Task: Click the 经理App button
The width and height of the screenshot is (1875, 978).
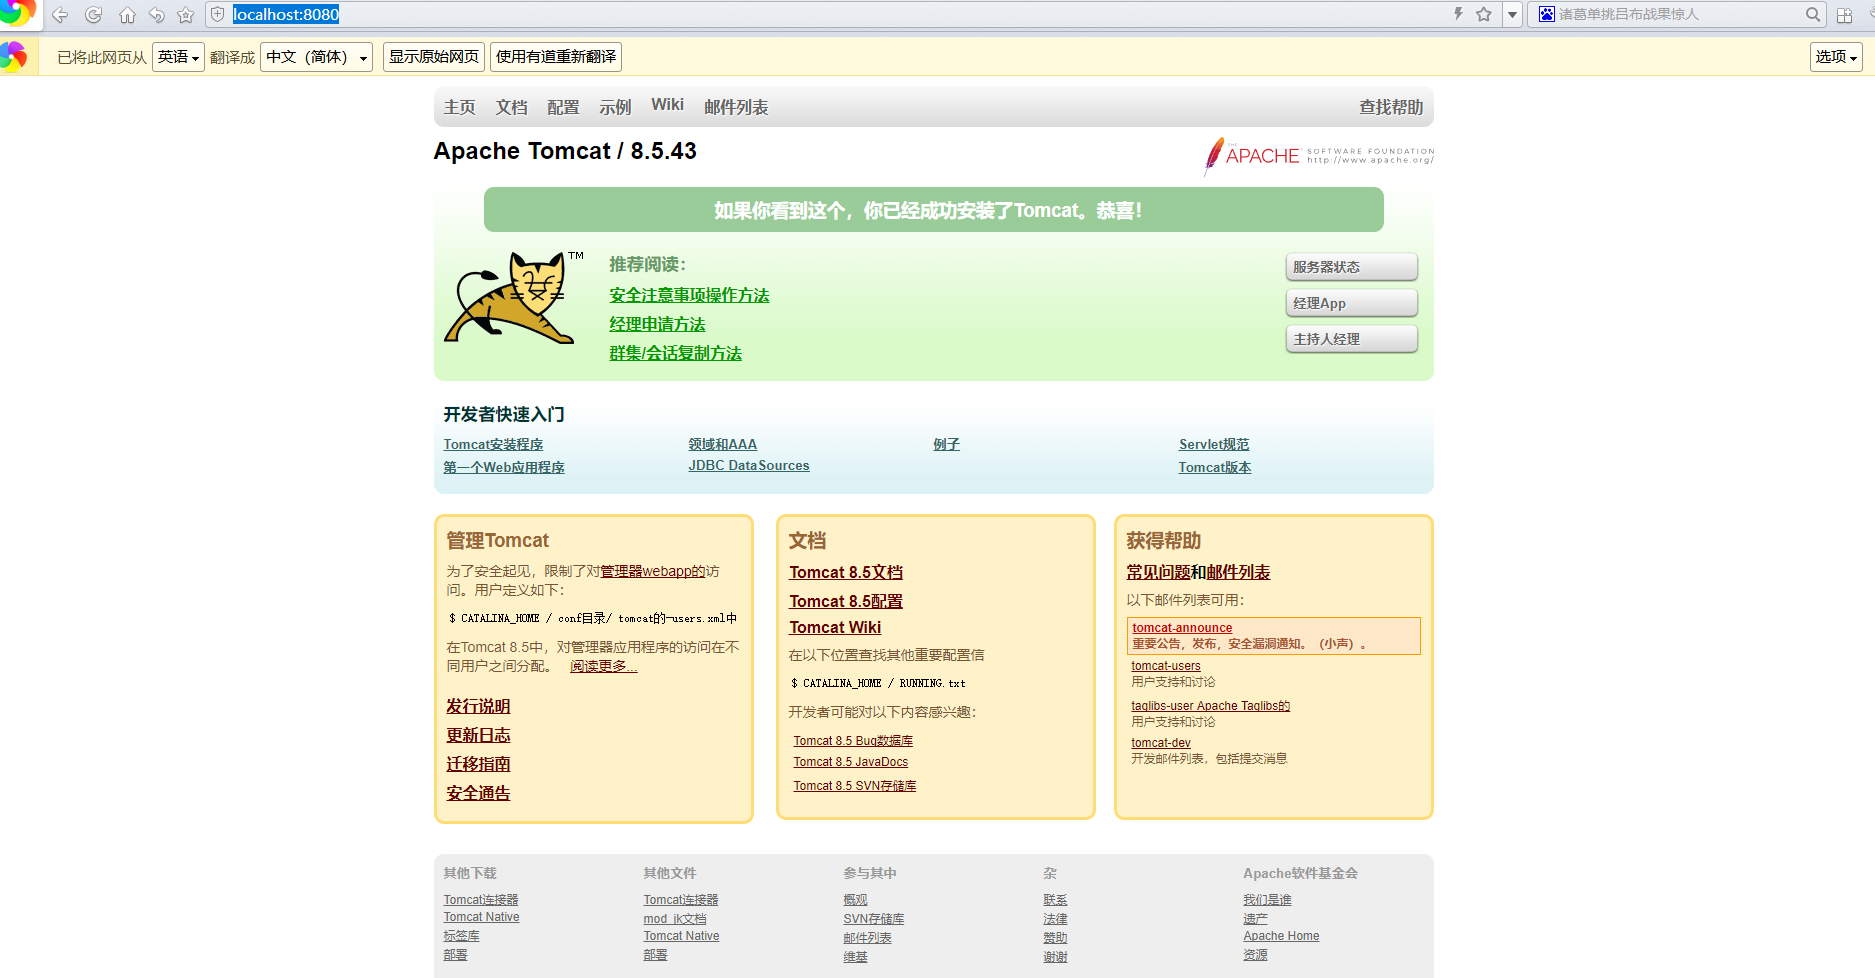Action: 1351,303
